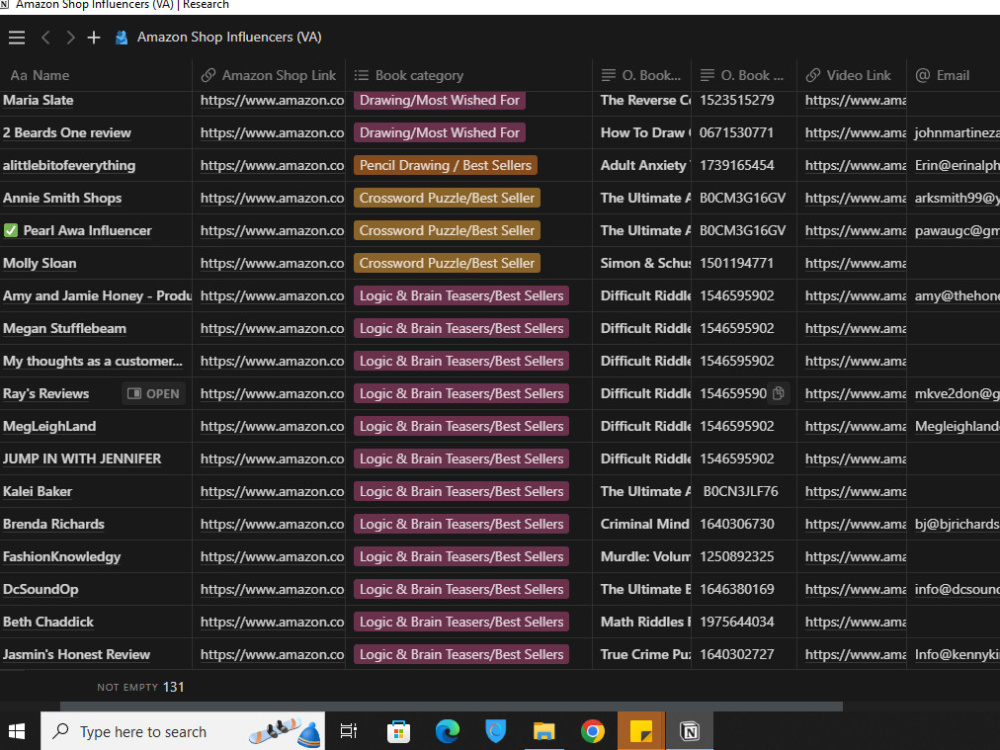1000x750 pixels.
Task: Select Pencil Drawing / Best Sellers tag
Action: click(445, 165)
